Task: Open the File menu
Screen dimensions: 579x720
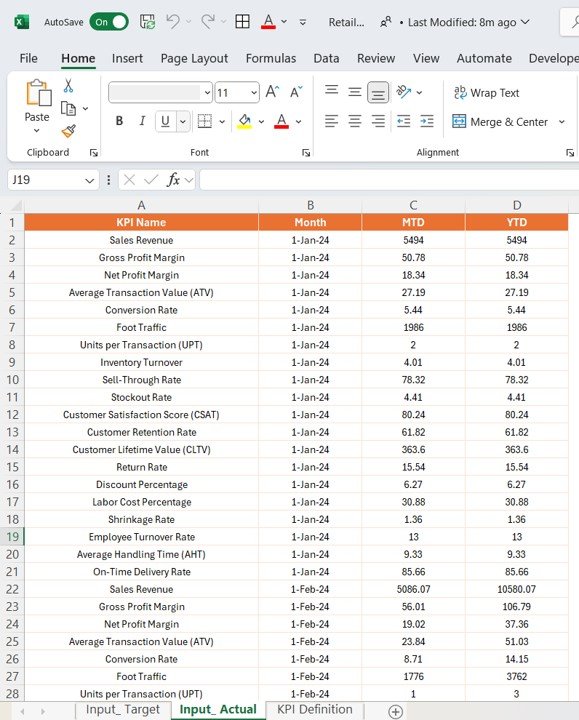Action: coord(28,58)
